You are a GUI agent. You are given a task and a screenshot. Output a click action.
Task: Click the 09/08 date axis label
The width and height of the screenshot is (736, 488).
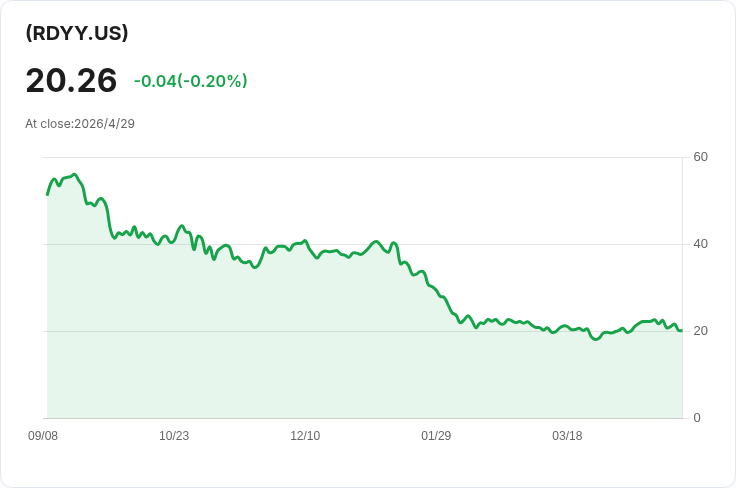(x=43, y=436)
